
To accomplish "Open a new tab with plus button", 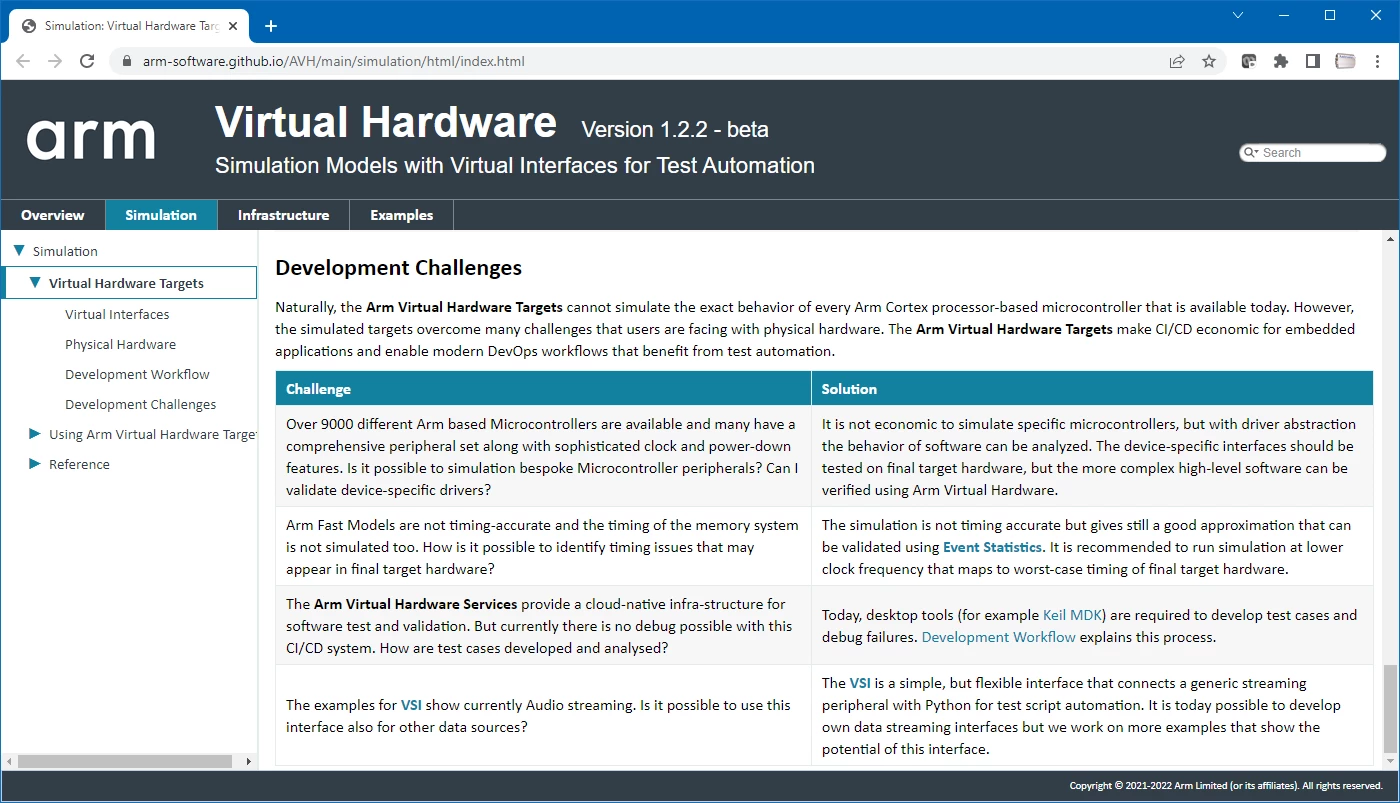I will (x=270, y=26).
